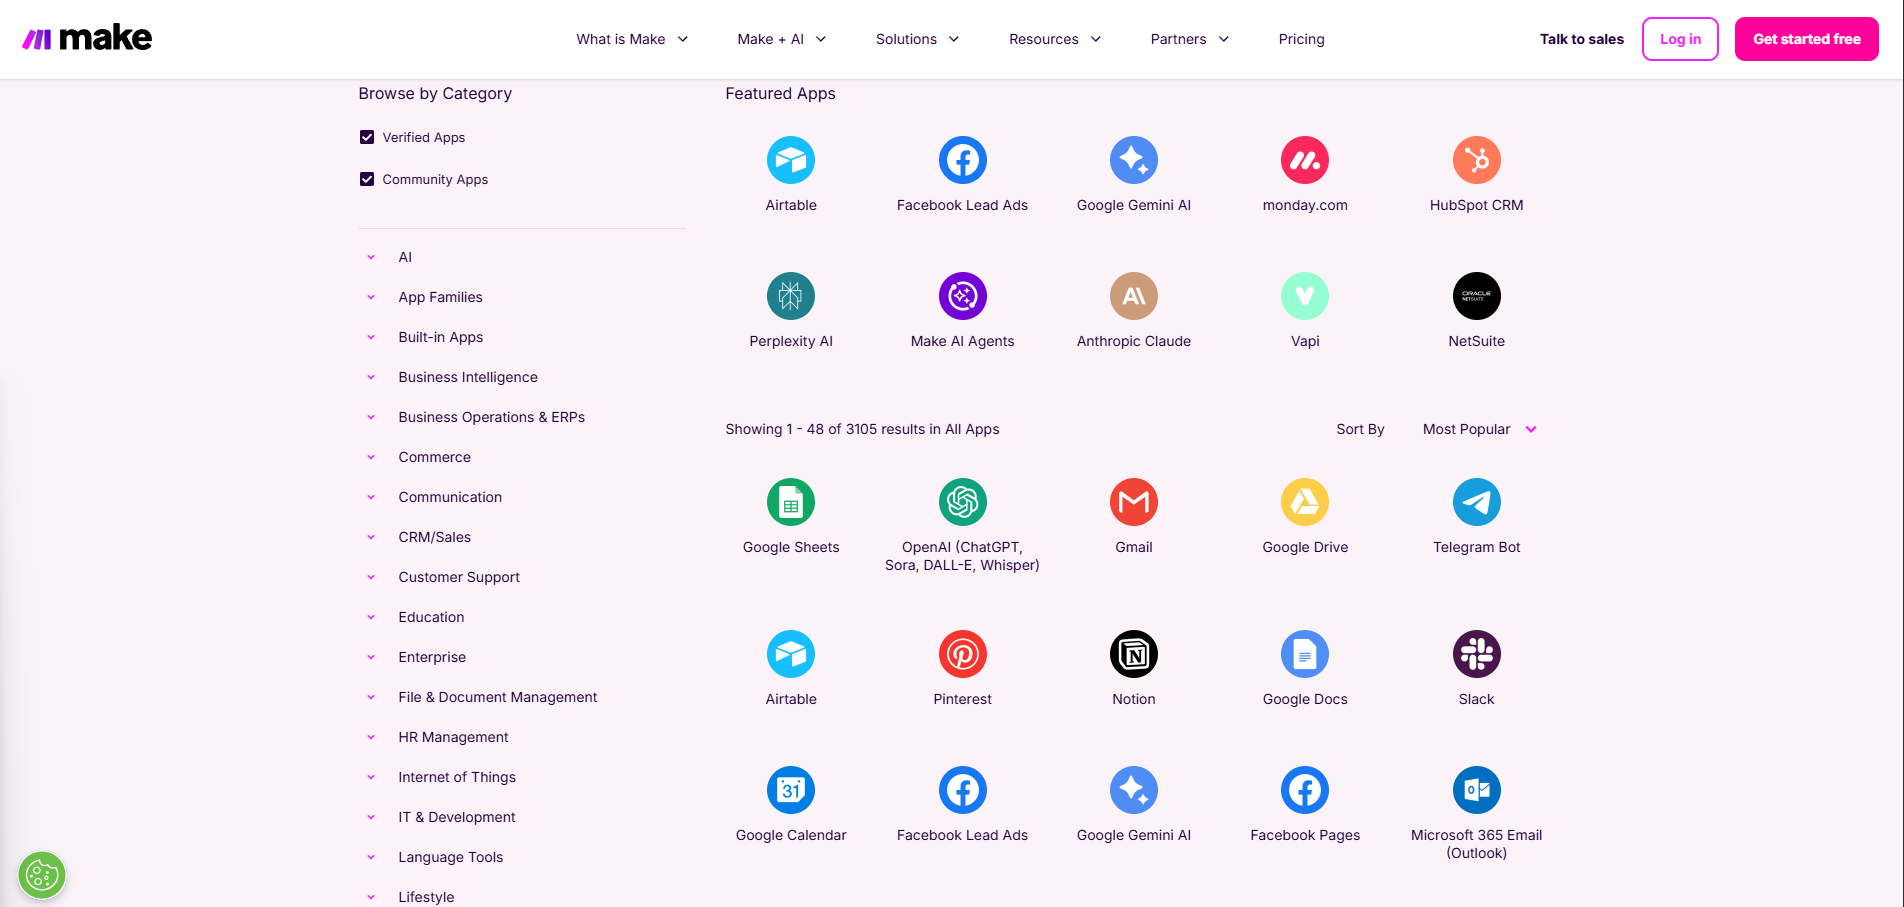Go to the Pricing page link
Screen dimensions: 1904x907
(1301, 39)
